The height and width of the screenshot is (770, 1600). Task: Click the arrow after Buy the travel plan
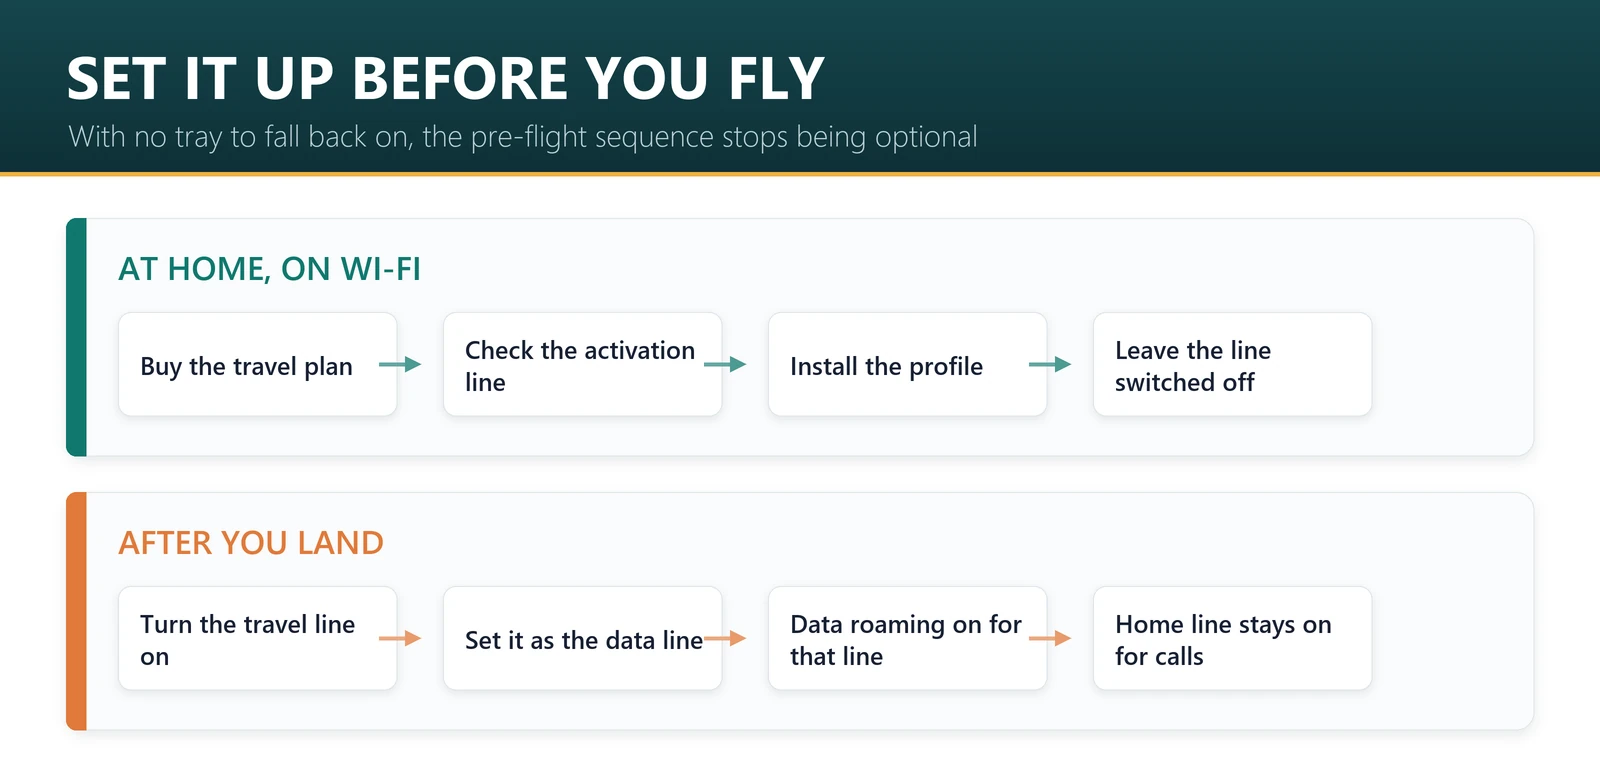[x=400, y=365]
